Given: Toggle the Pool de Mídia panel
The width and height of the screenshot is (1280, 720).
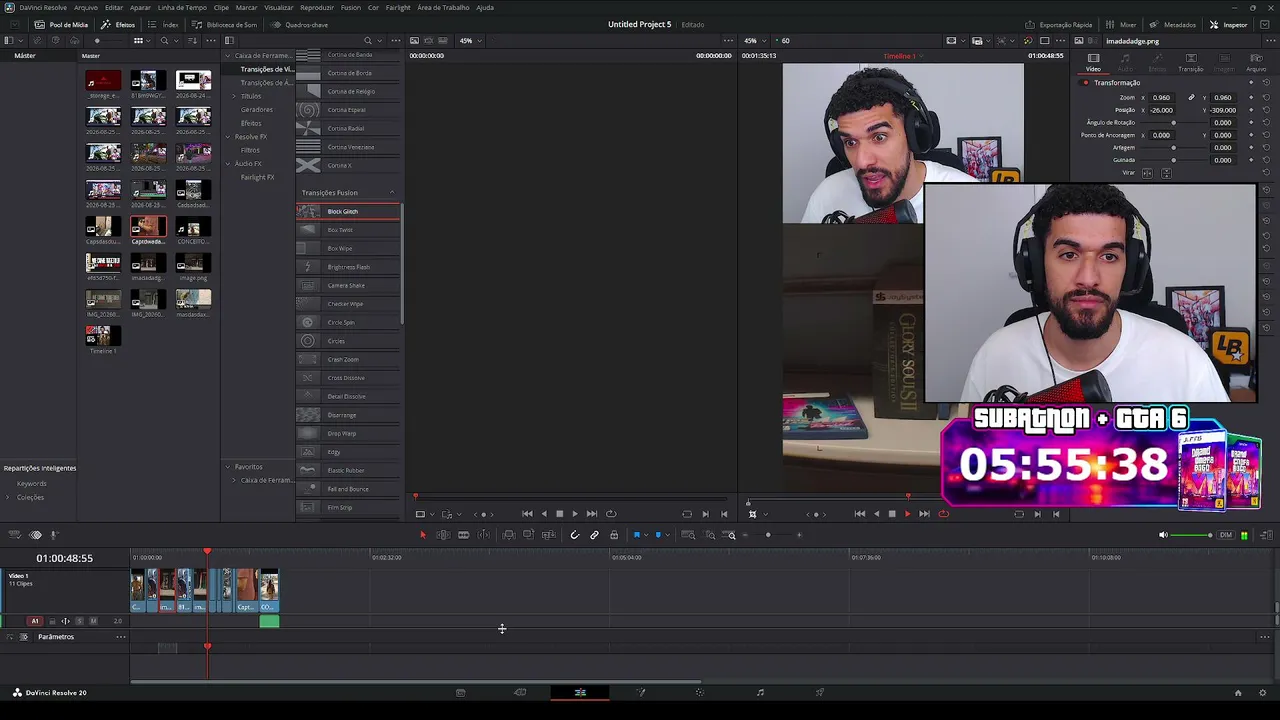Looking at the screenshot, I should click(x=61, y=24).
